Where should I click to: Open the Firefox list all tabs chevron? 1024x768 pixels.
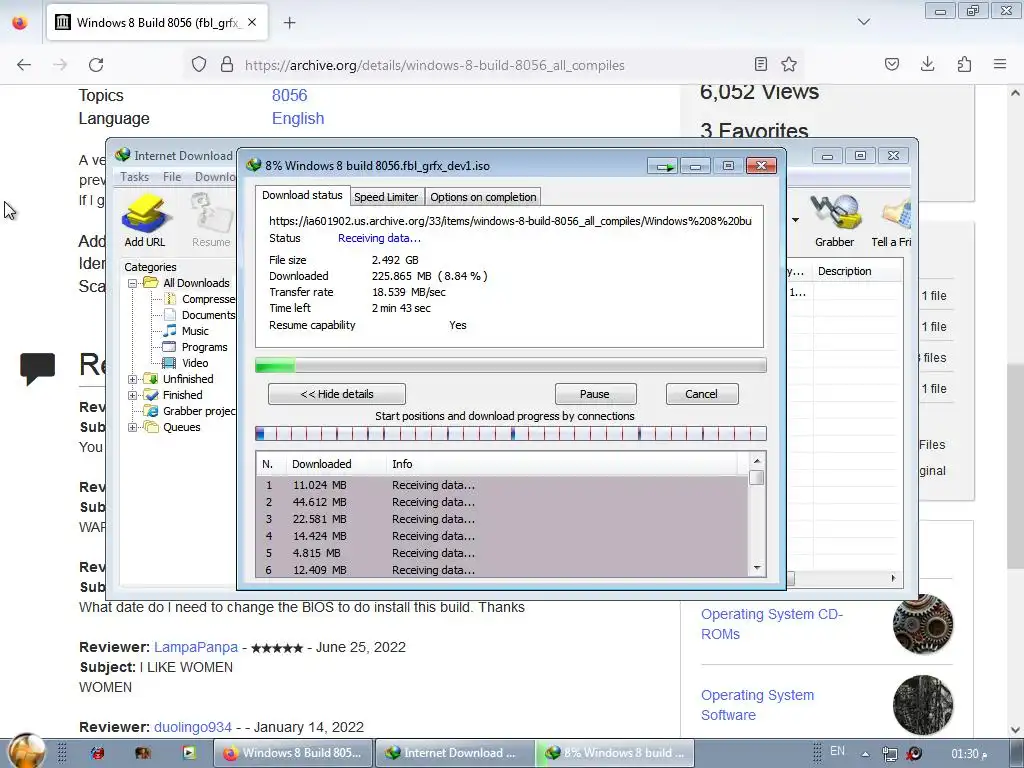[863, 22]
